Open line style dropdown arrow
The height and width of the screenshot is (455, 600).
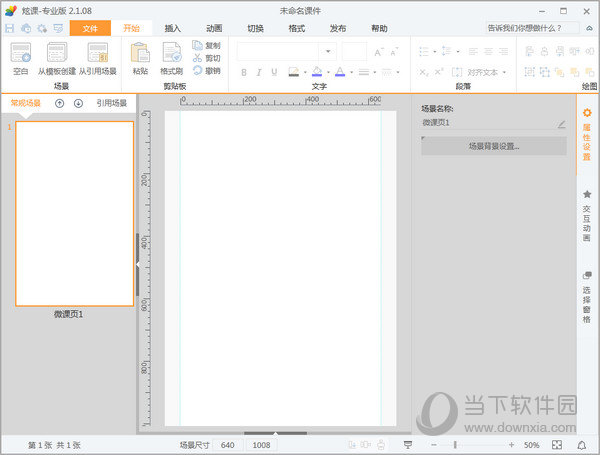pos(375,72)
